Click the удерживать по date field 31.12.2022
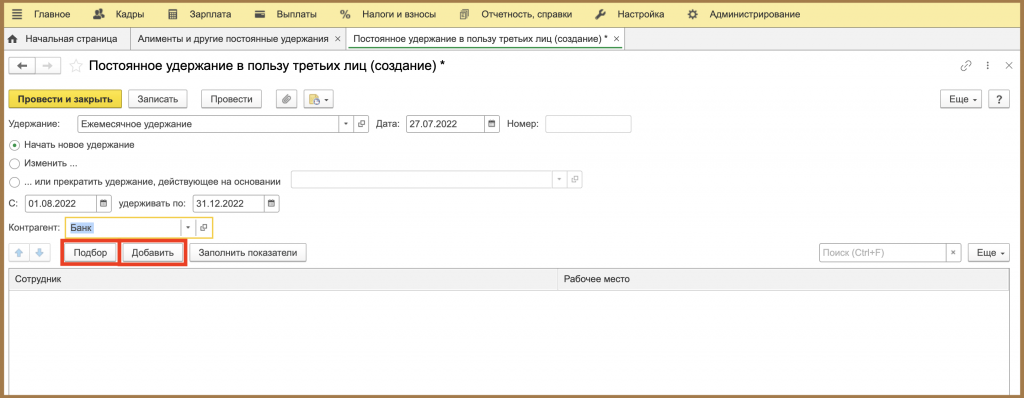This screenshot has height=398, width=1024. 229,203
